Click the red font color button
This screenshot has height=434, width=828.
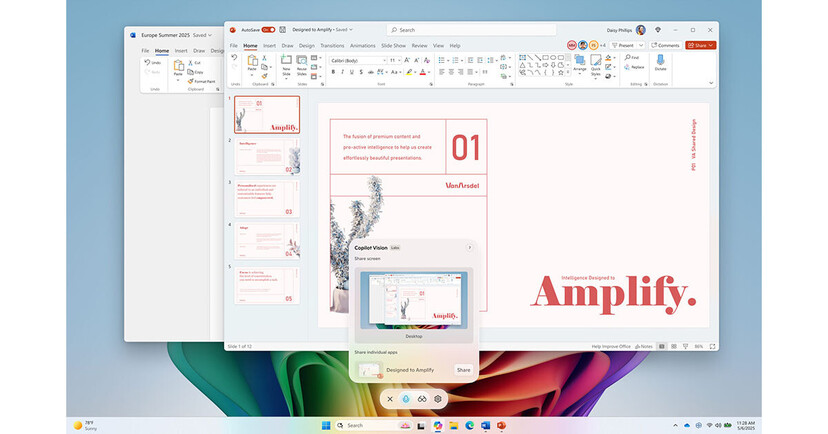click(x=422, y=72)
